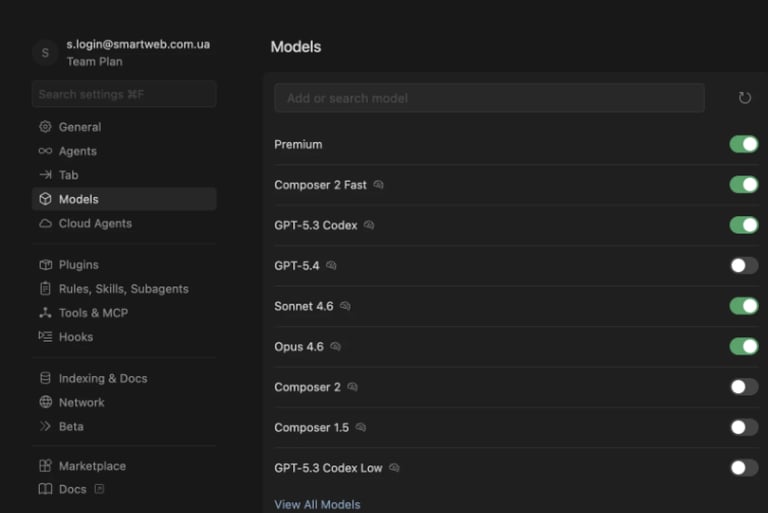
Task: Open the General settings section
Action: point(124,127)
